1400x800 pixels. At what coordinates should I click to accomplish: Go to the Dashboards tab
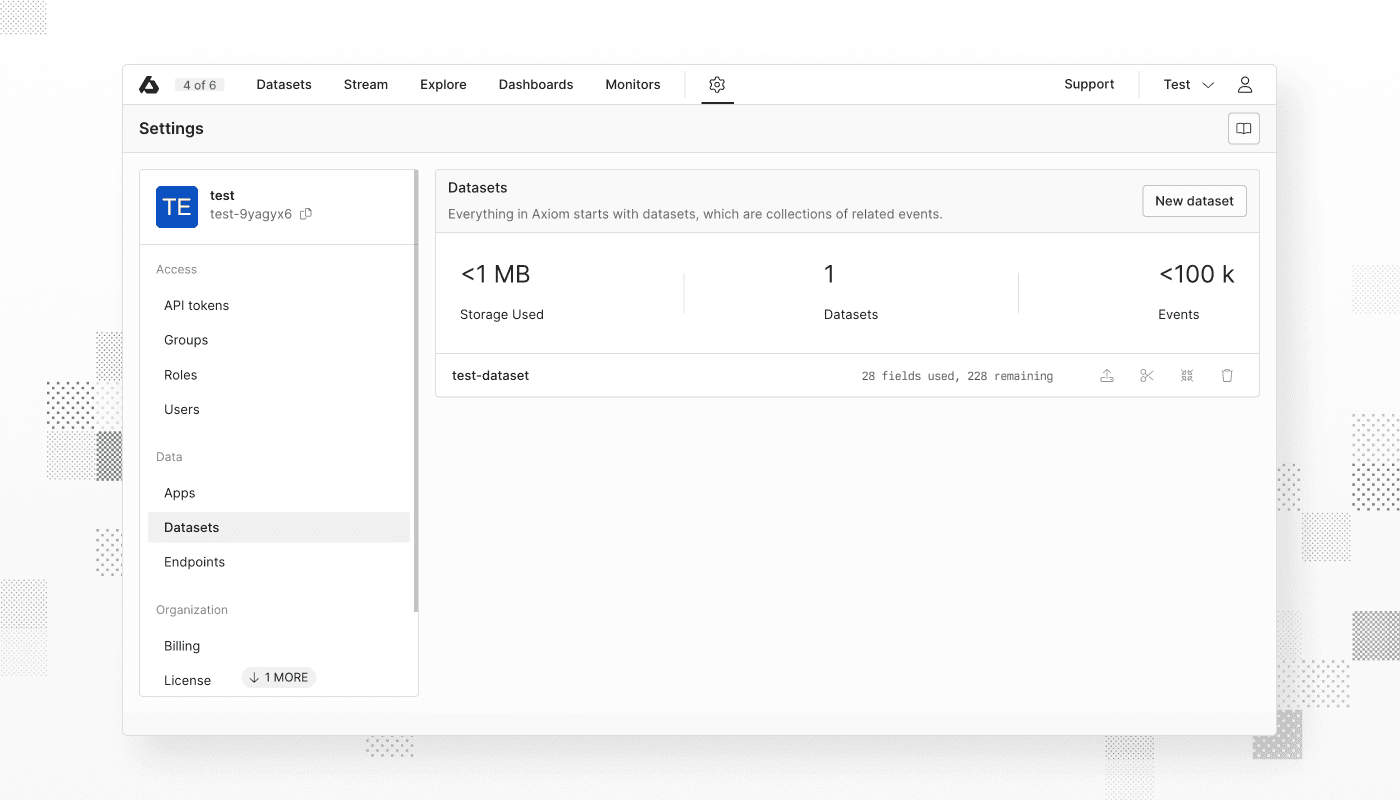tap(536, 84)
